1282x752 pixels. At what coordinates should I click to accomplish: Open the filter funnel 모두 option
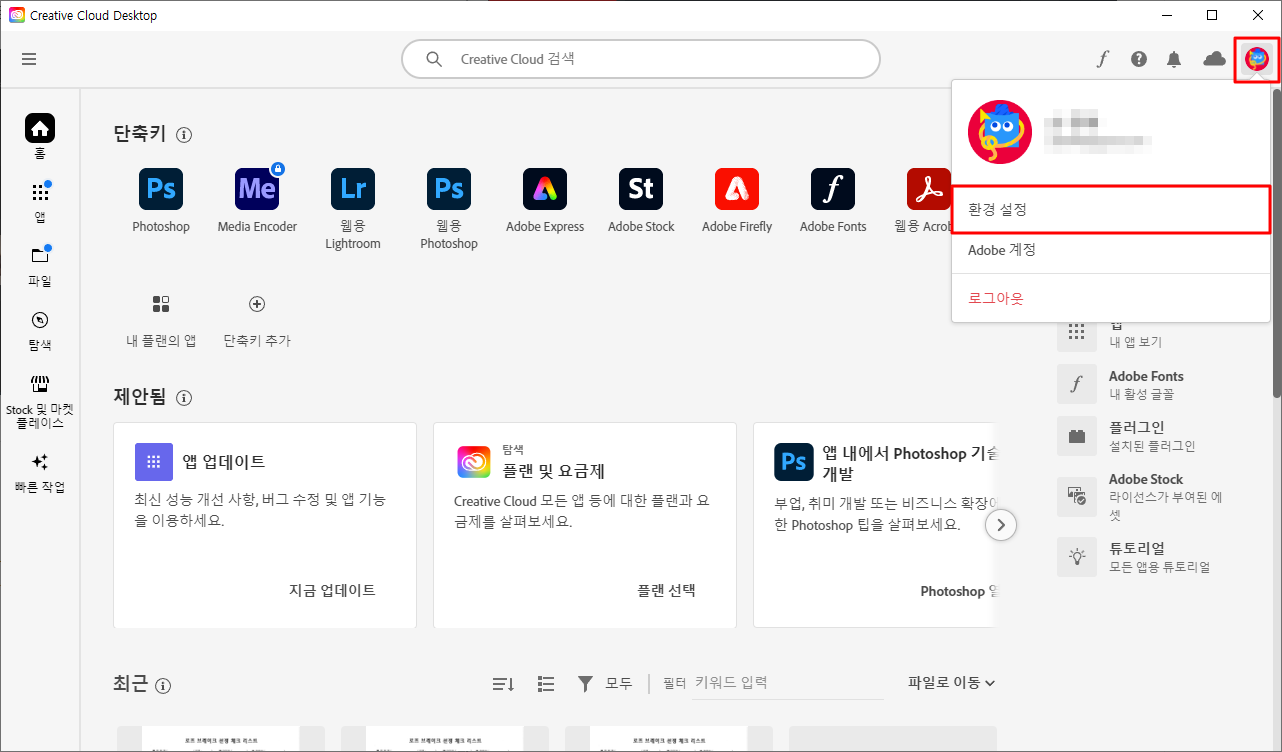604,684
